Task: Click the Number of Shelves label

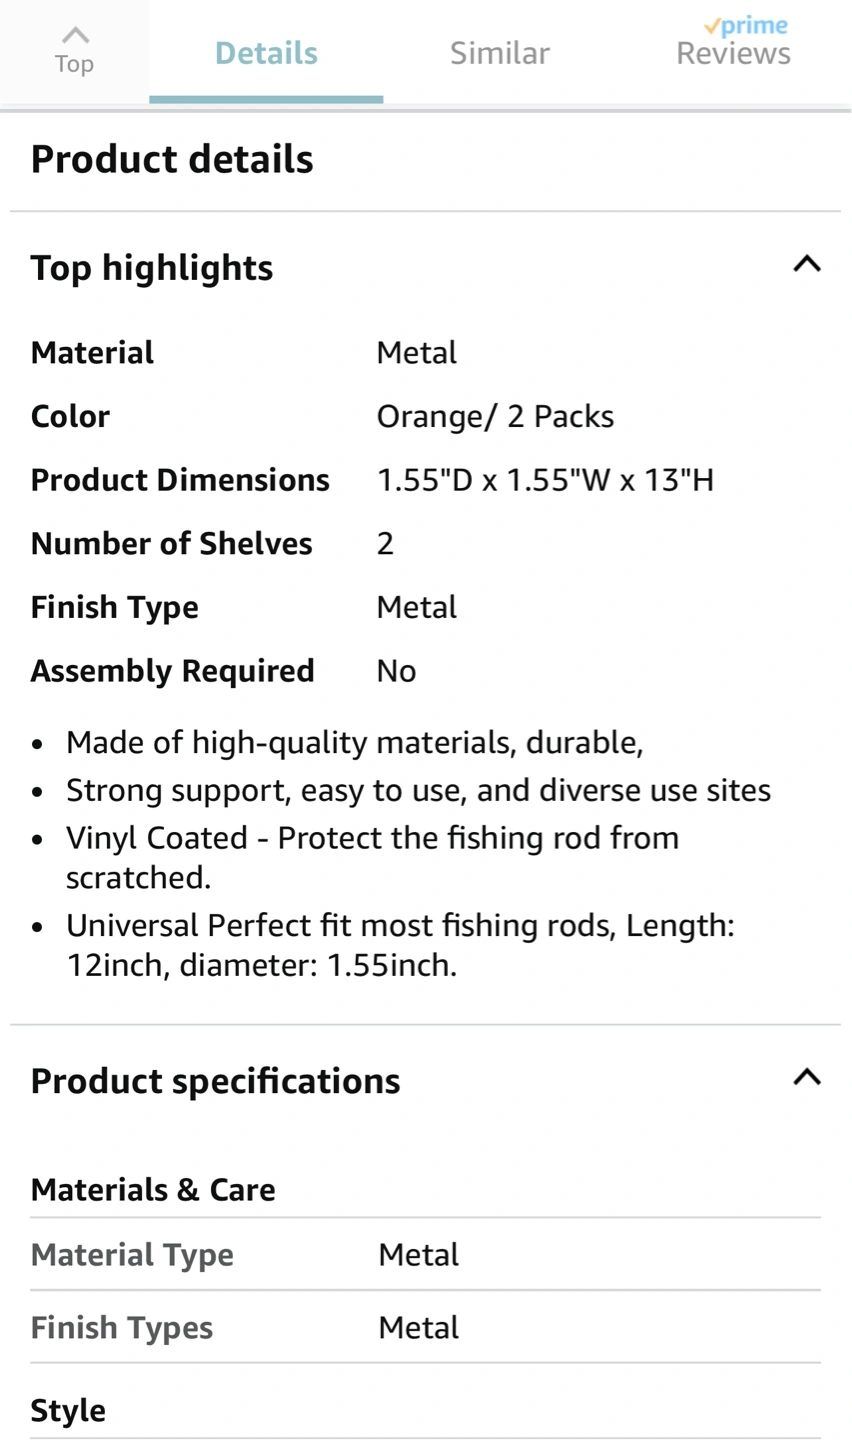Action: coord(172,544)
